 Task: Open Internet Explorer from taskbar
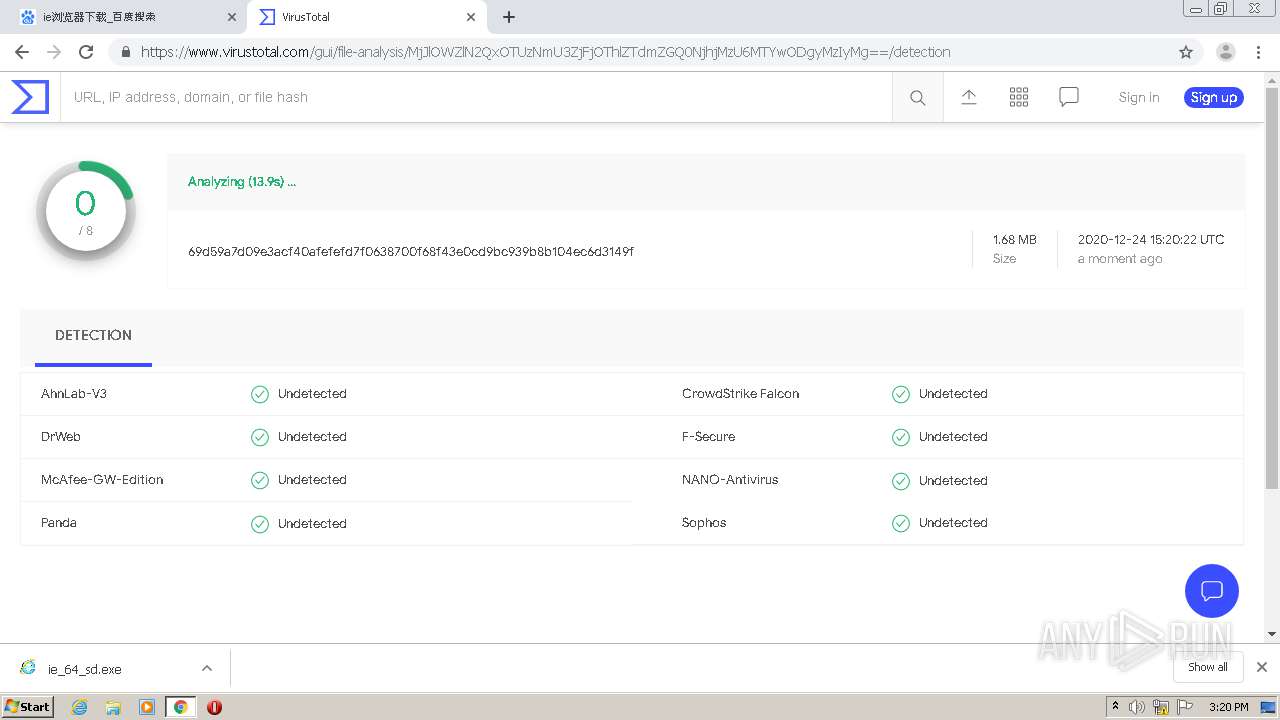tap(80, 707)
